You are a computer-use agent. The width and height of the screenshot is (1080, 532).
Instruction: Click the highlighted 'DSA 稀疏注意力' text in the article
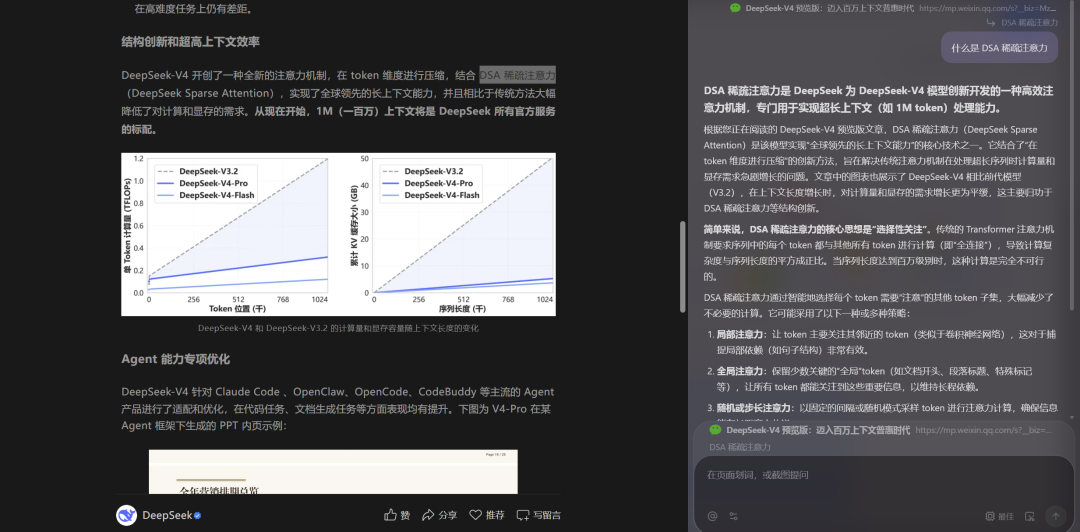tap(517, 75)
